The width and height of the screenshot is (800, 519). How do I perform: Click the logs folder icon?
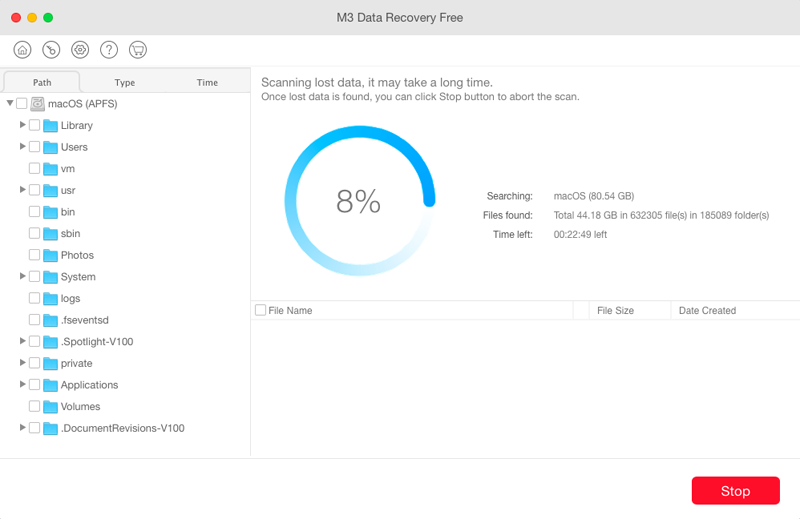(x=50, y=299)
